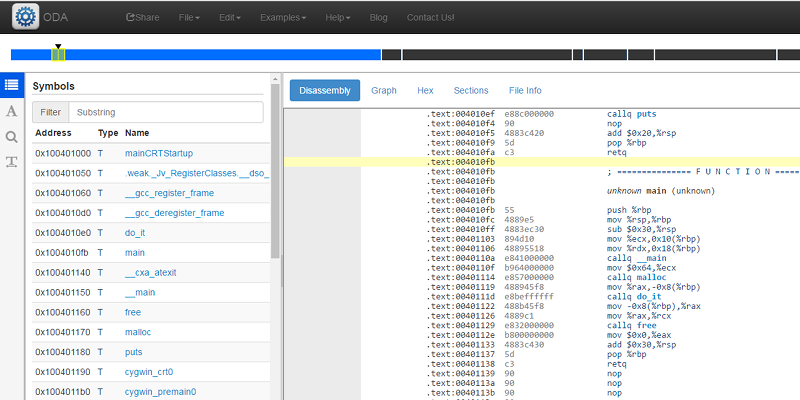This screenshot has height=400, width=800.
Task: Open the Contact Us! link
Action: coord(430,17)
